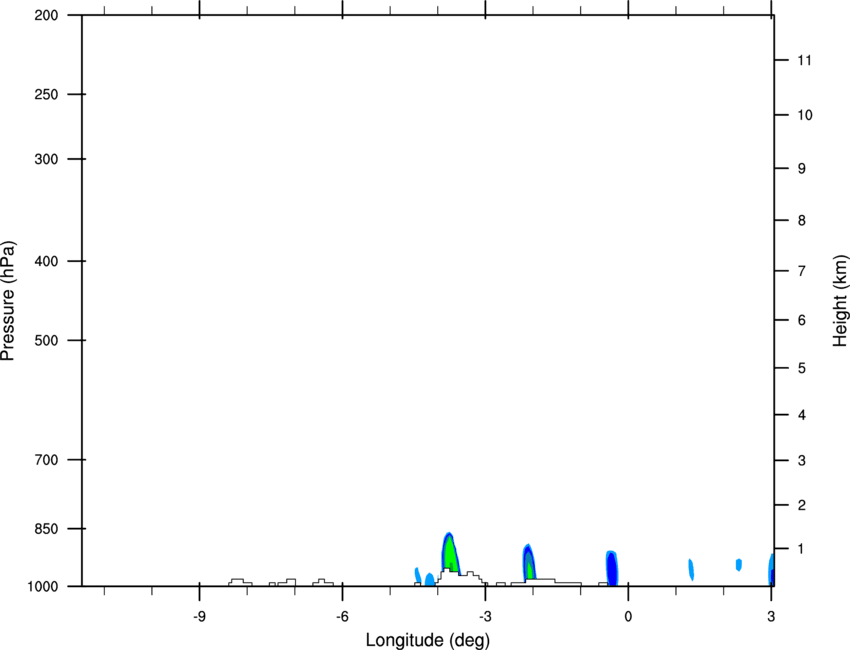The height and width of the screenshot is (650, 850).
Task: Click the -3 longitude tick label
Action: [485, 617]
